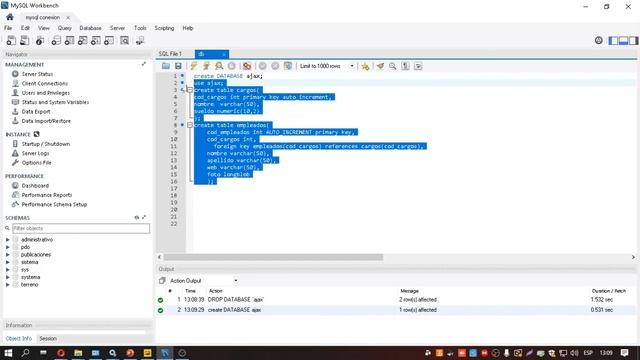Viewport: 640px width, 360px height.
Task: Stop query execution icon
Action: [x=232, y=66]
